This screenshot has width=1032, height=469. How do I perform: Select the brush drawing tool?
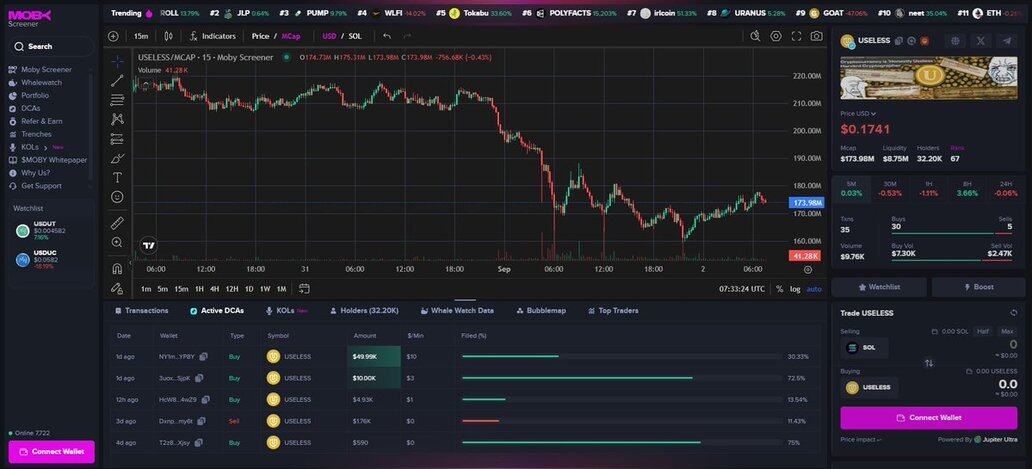117,159
